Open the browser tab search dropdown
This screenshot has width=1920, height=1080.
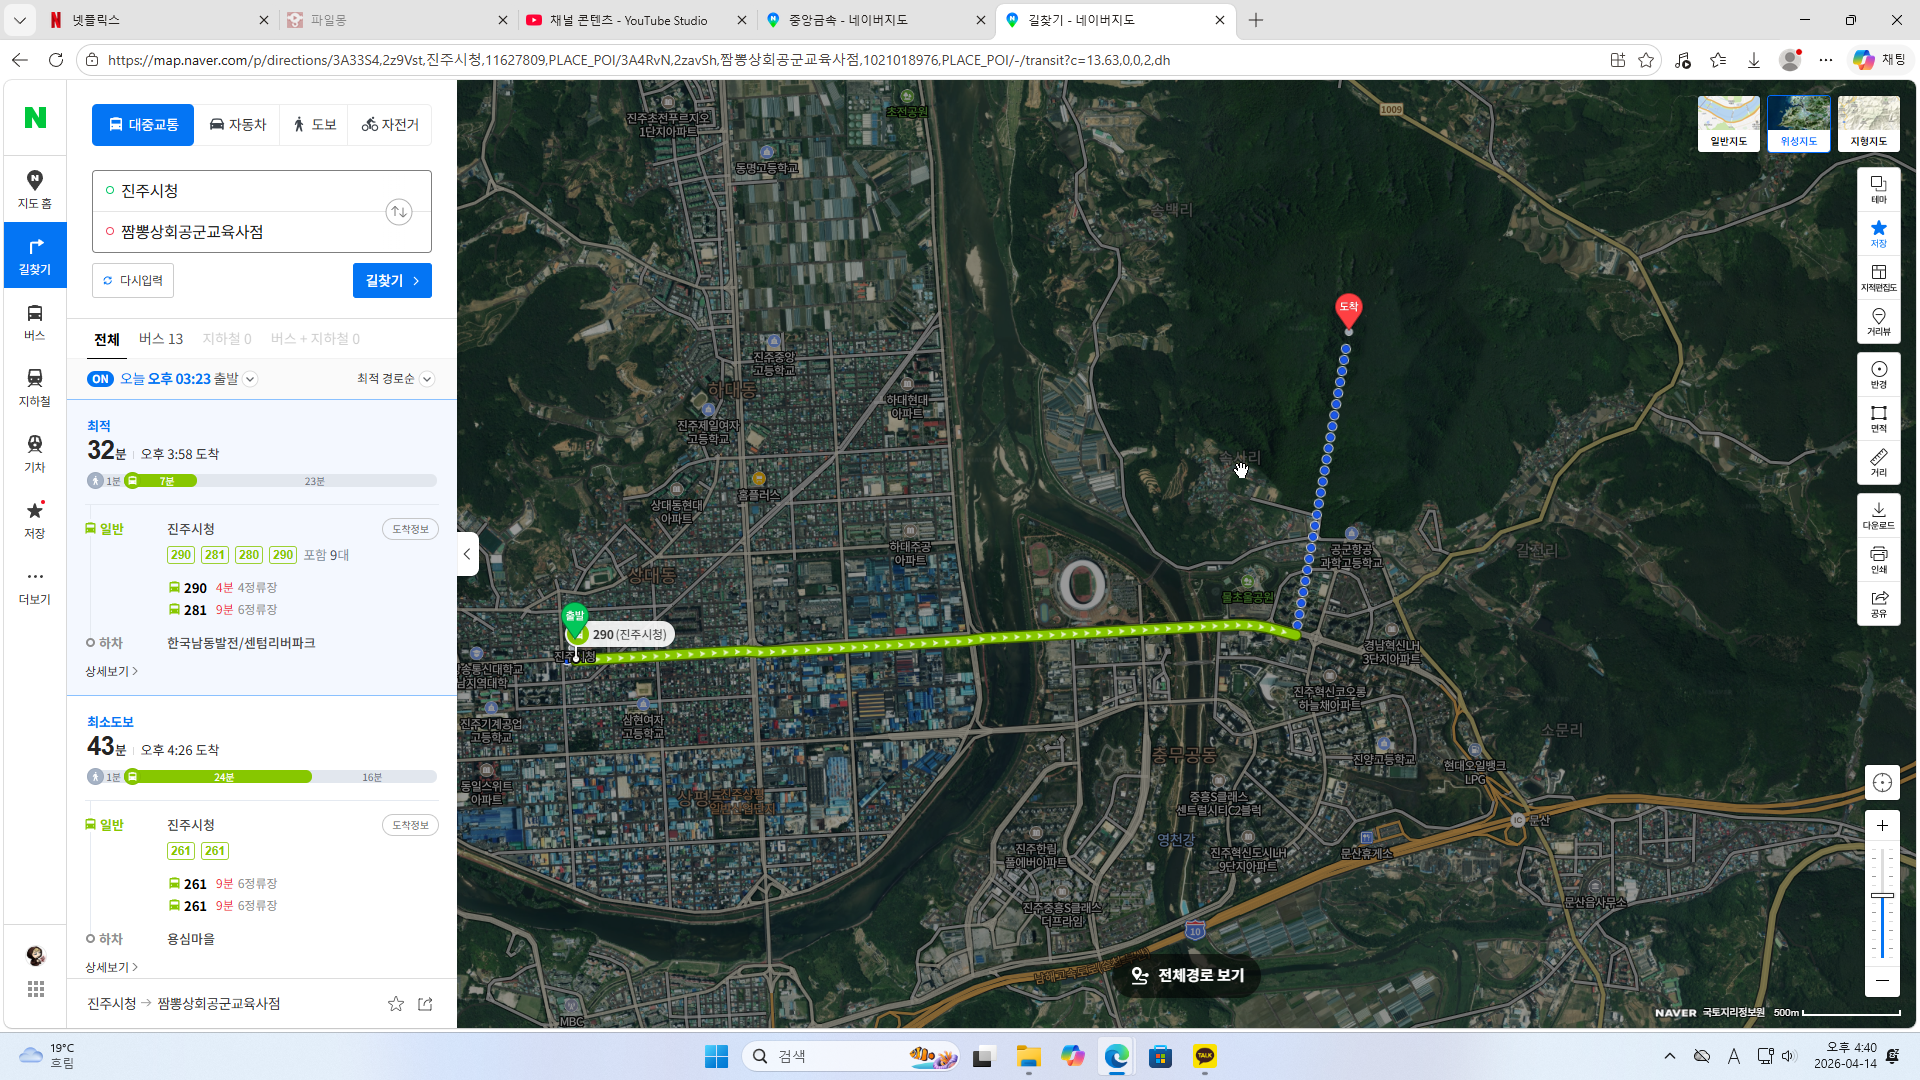point(20,20)
